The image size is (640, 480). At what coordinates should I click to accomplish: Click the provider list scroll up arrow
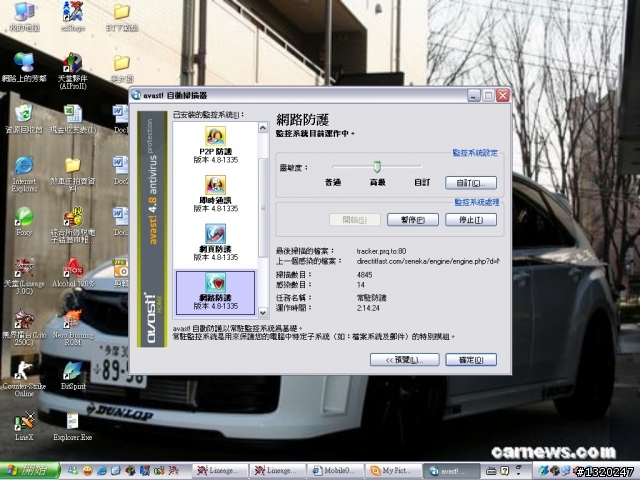(x=263, y=128)
